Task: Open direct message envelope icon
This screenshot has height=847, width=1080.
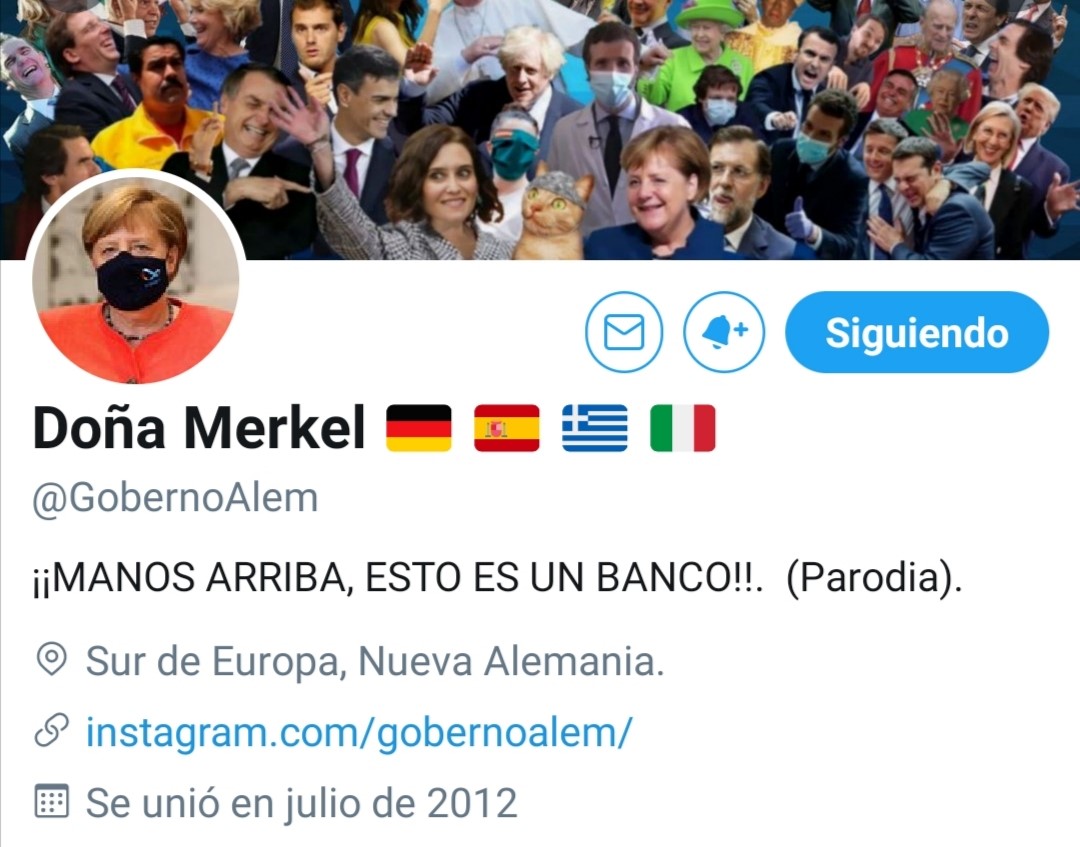Action: pos(624,332)
